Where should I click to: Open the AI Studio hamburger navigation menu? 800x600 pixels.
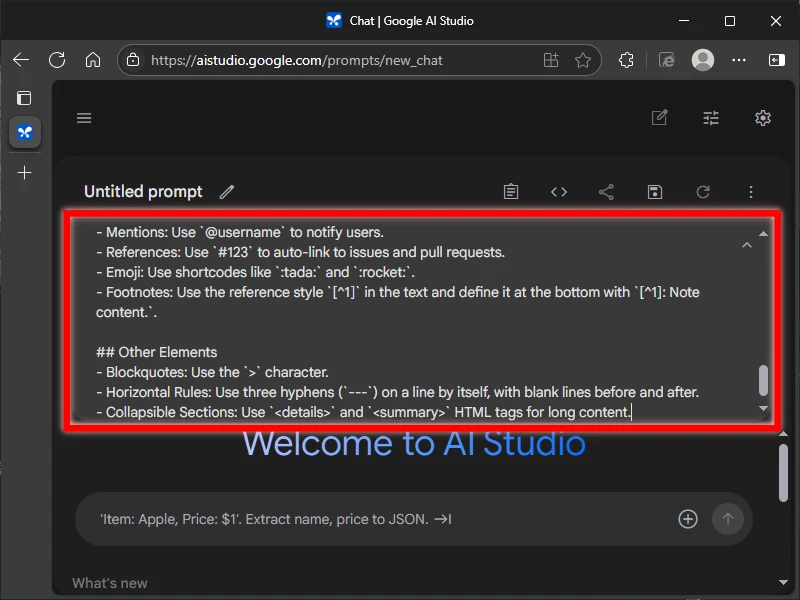84,118
